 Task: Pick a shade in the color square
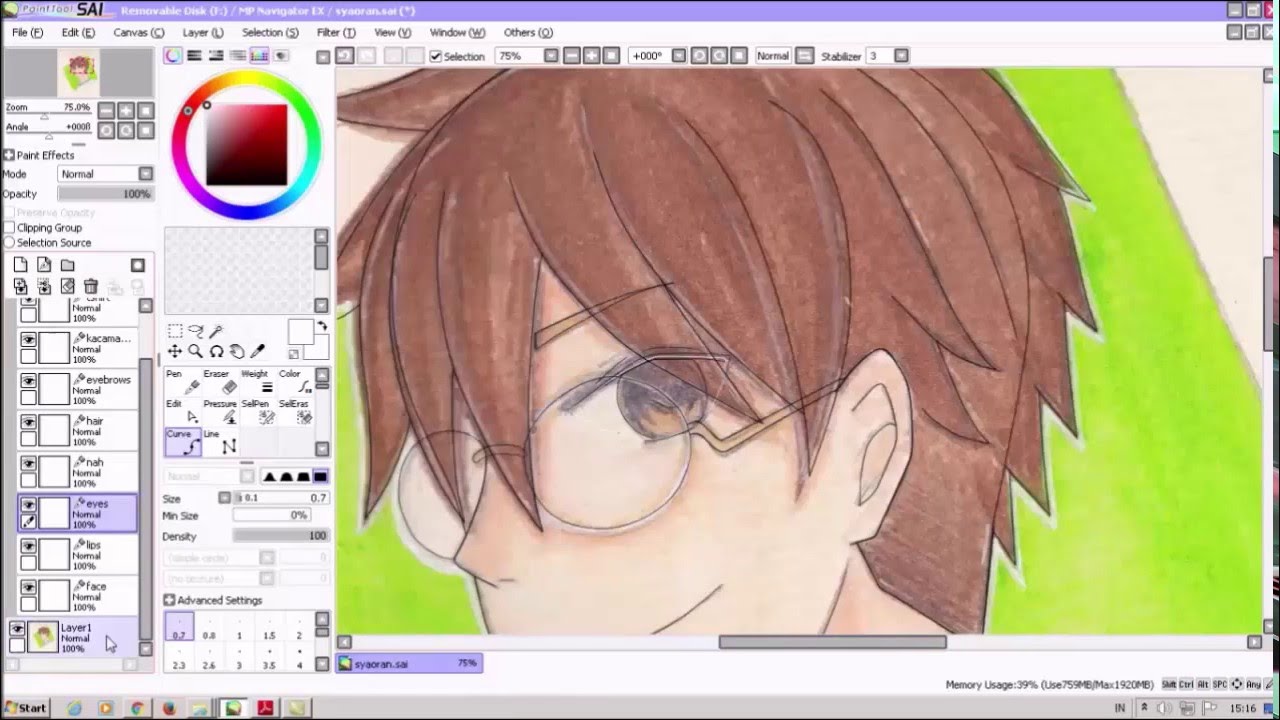[x=246, y=145]
